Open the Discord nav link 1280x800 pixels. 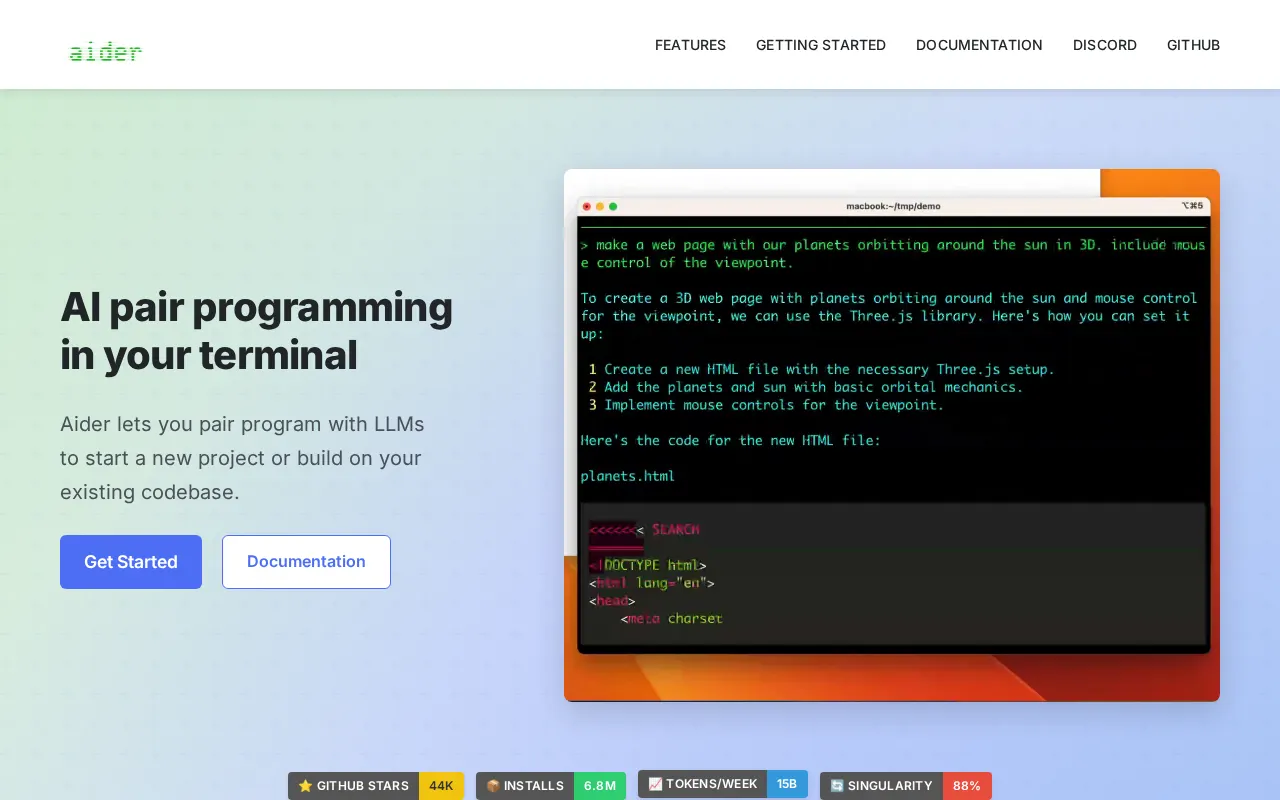[x=1105, y=45]
